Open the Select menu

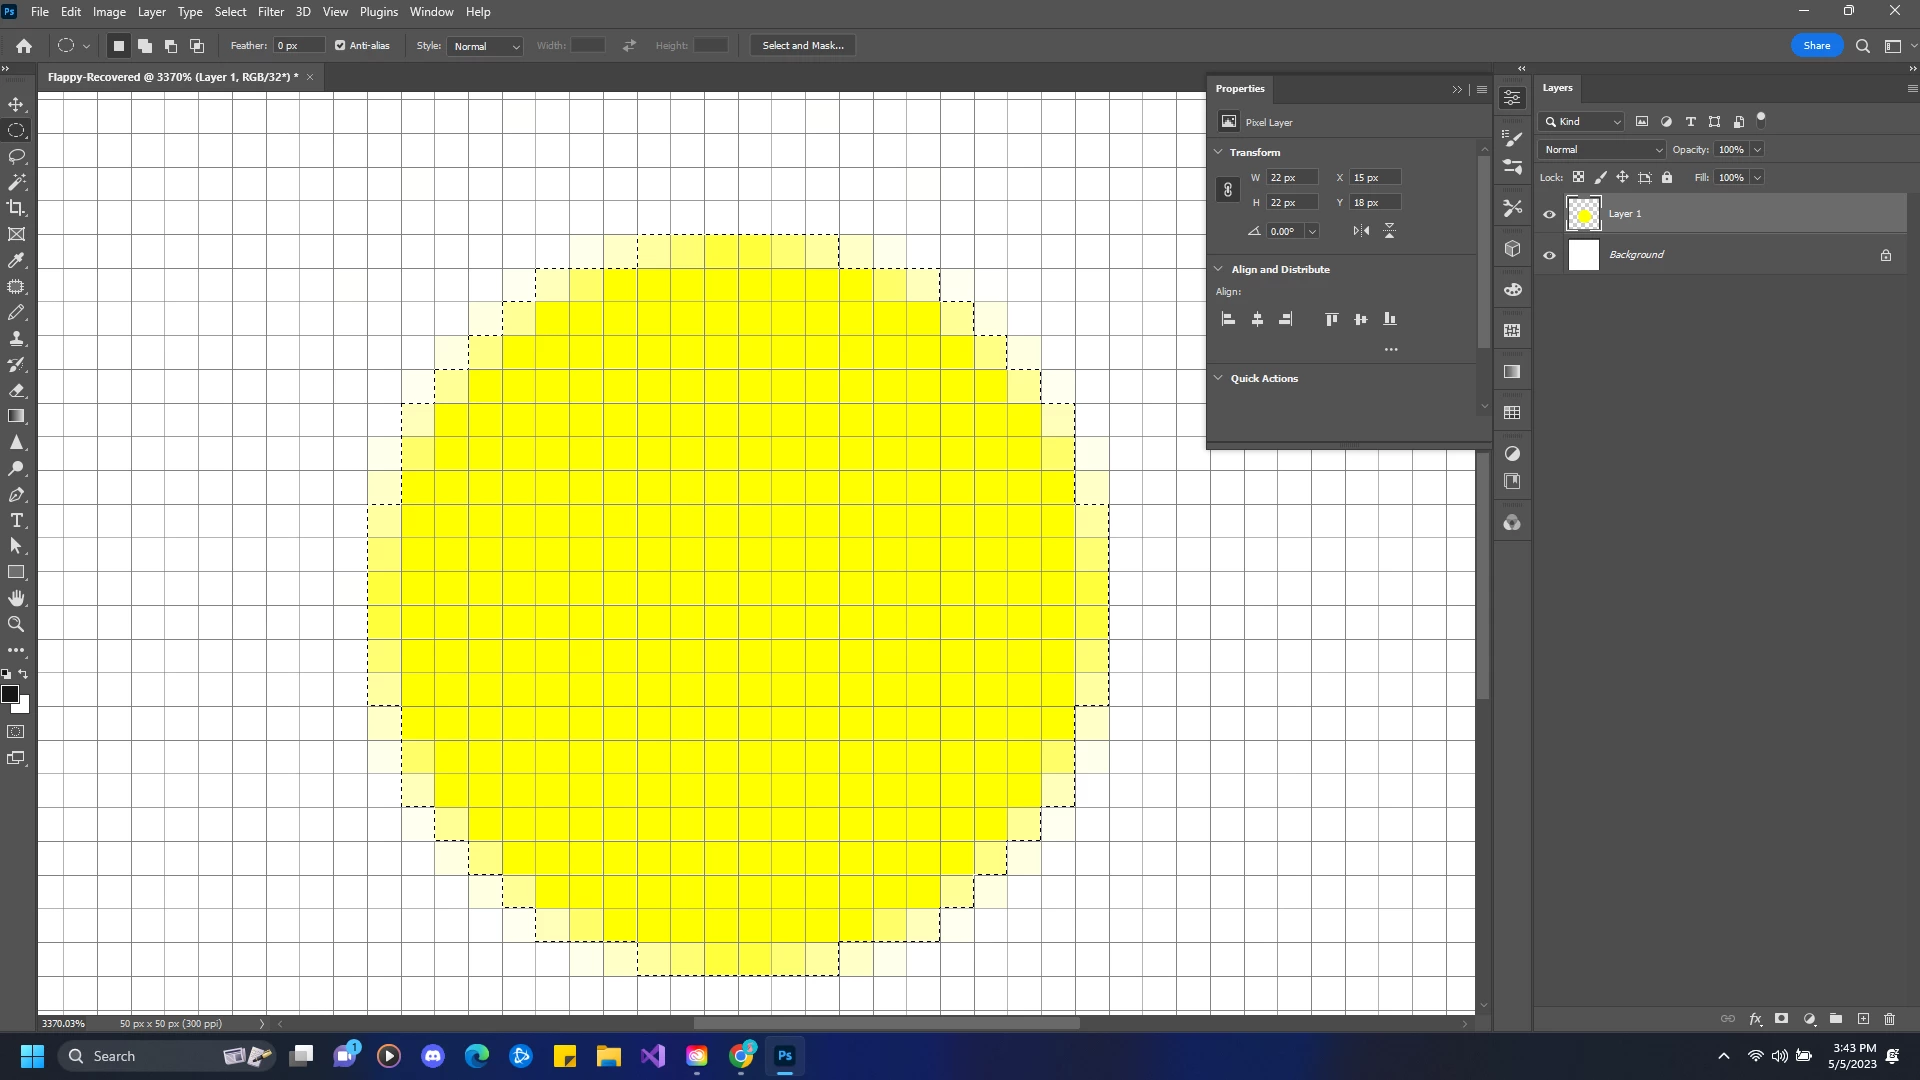(230, 12)
